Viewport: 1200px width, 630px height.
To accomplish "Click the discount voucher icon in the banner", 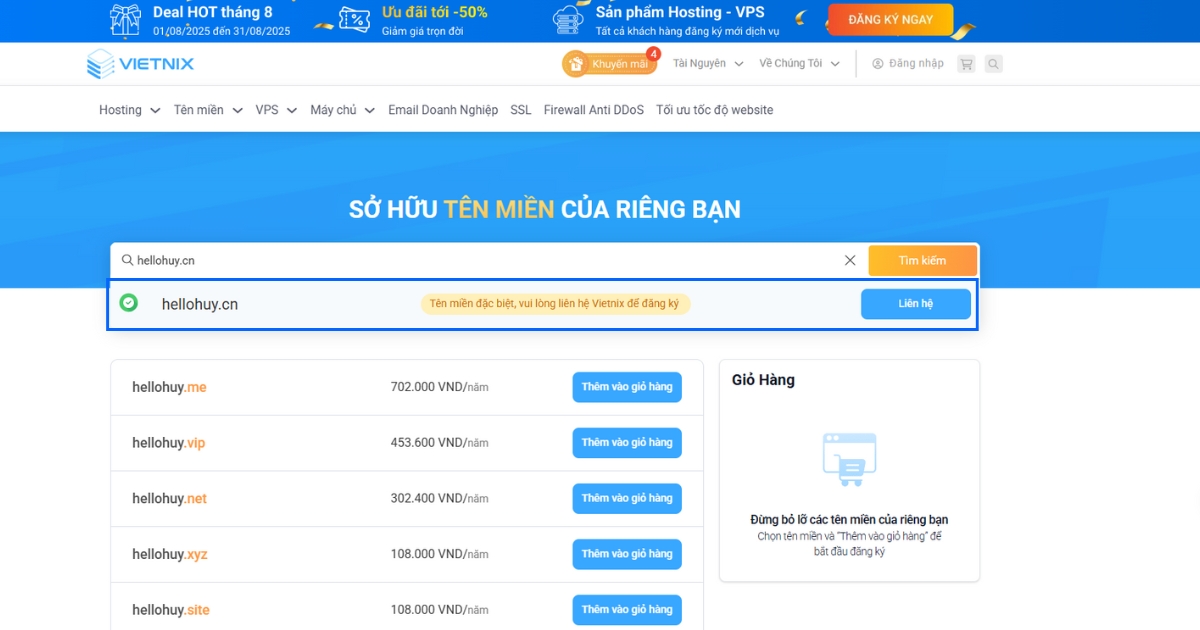I will tap(352, 18).
